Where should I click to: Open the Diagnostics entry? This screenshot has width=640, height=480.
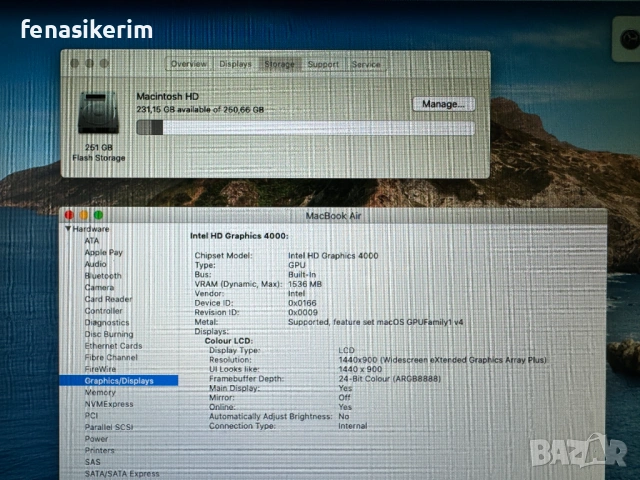pos(107,322)
